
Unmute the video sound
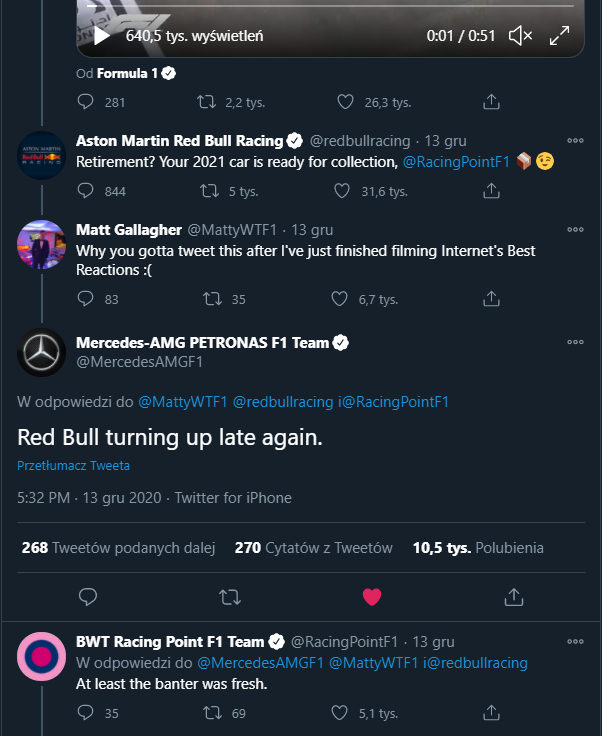pyautogui.click(x=520, y=36)
